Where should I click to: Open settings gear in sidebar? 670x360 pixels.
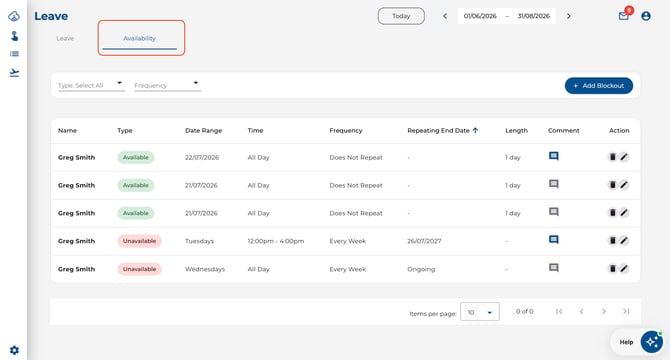click(x=14, y=350)
